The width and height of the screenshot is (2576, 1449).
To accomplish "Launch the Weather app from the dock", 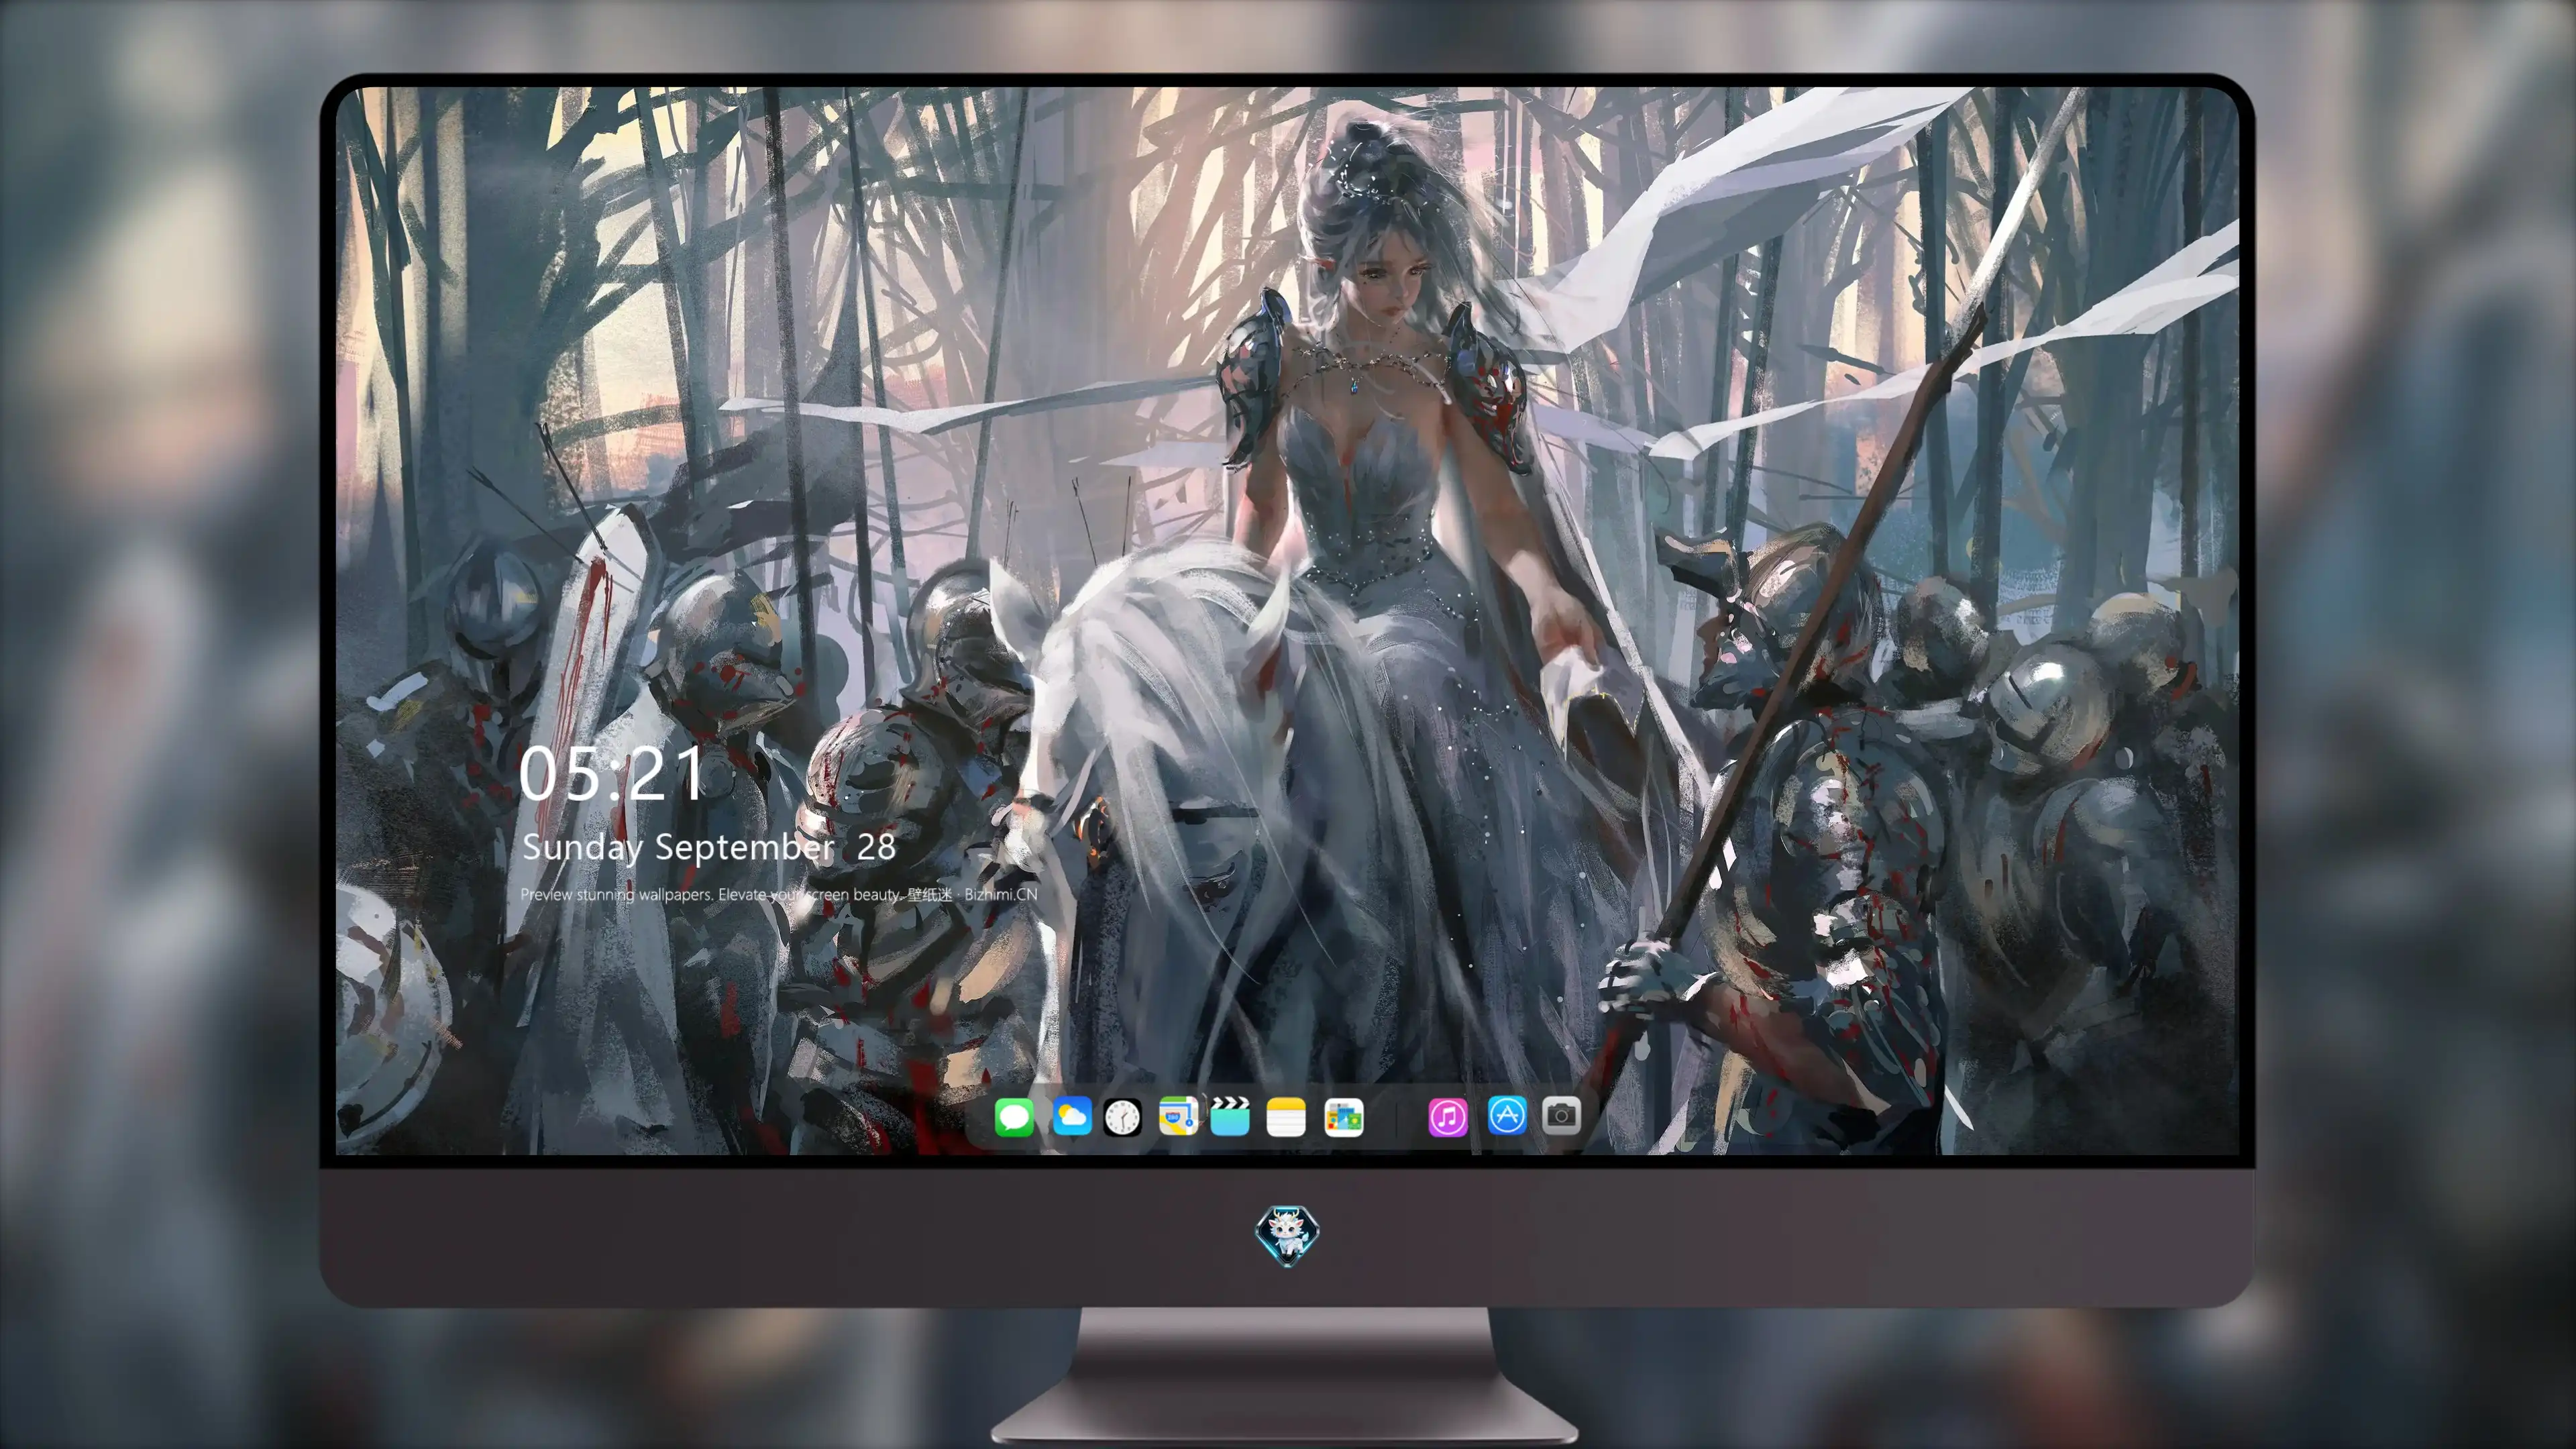I will coord(1071,1116).
